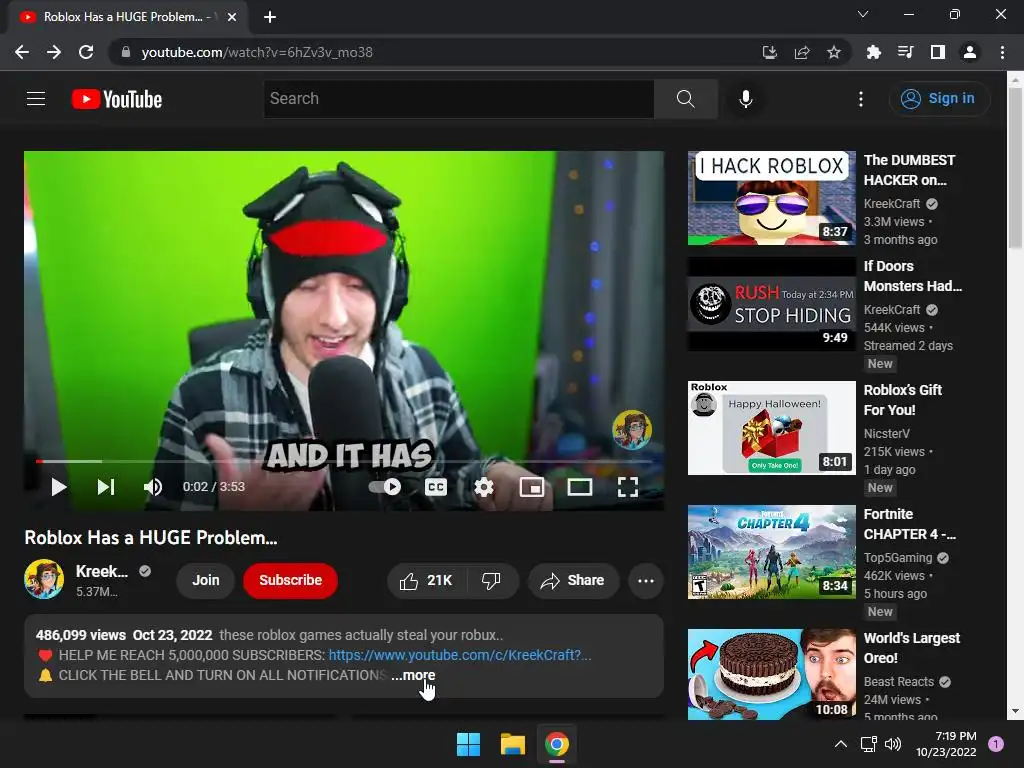Screen dimensions: 1024x768
Task: Open Windows Start menu
Action: click(468, 744)
